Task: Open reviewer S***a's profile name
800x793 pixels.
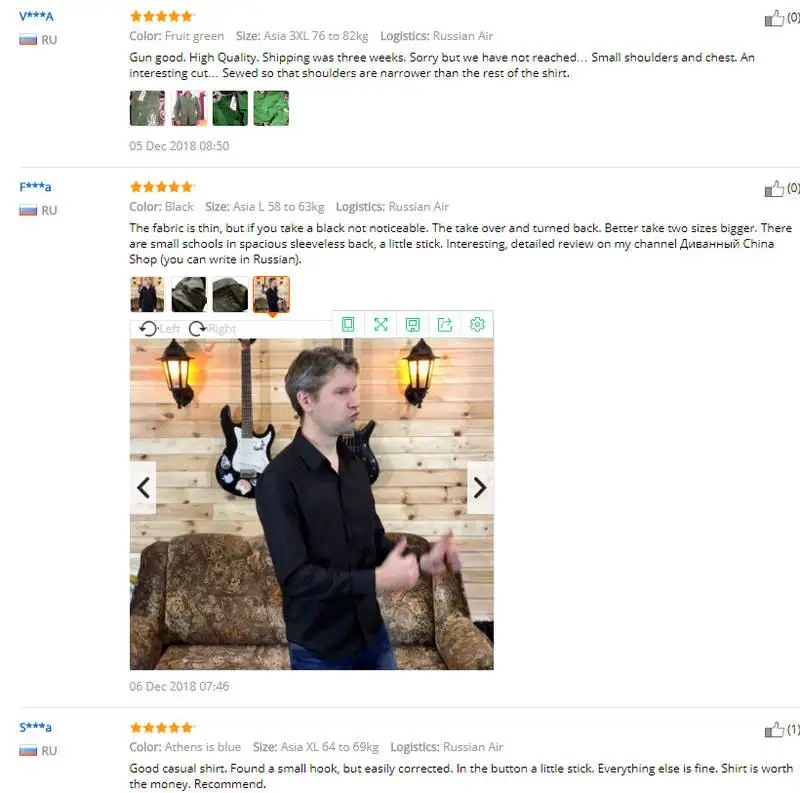Action: click(35, 727)
